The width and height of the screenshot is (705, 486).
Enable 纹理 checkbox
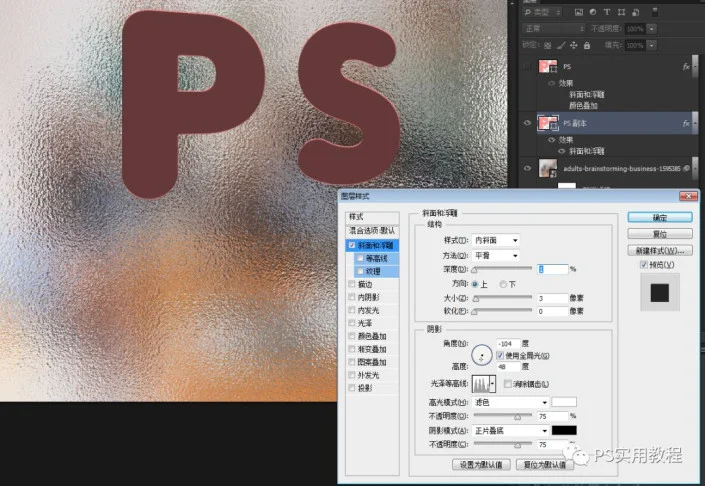tap(360, 272)
